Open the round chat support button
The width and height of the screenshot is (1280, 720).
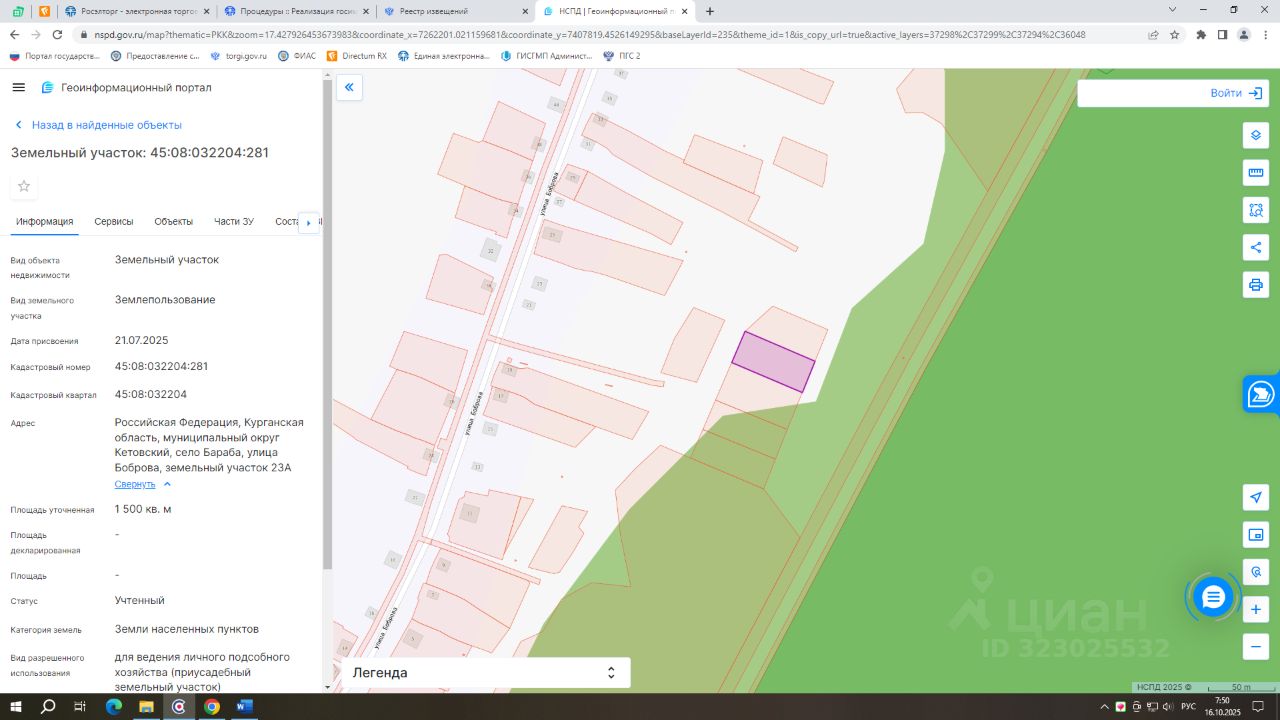[x=1213, y=598]
